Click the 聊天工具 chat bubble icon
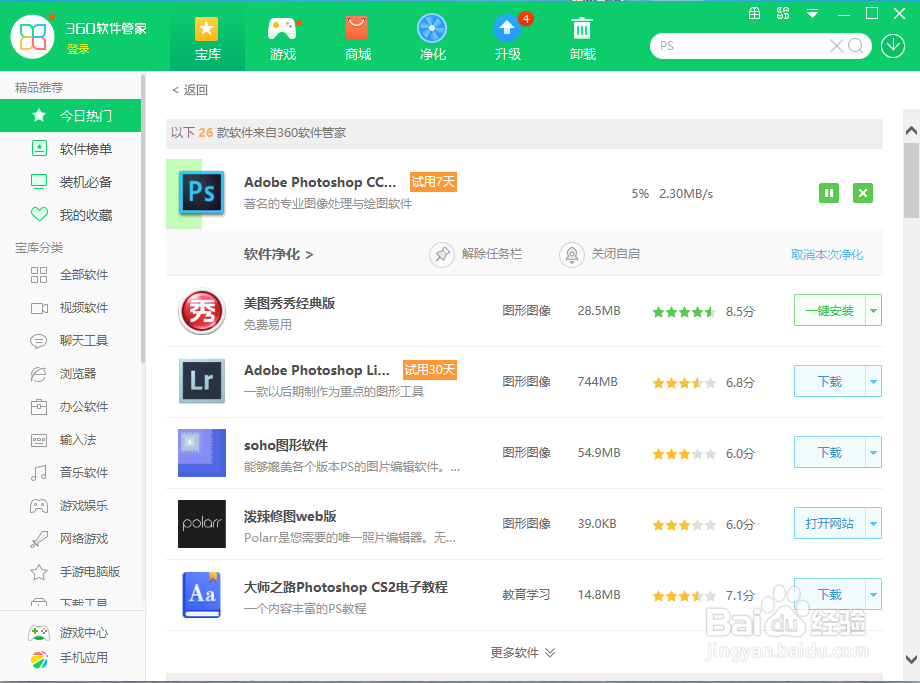This screenshot has width=920, height=683. click(39, 341)
